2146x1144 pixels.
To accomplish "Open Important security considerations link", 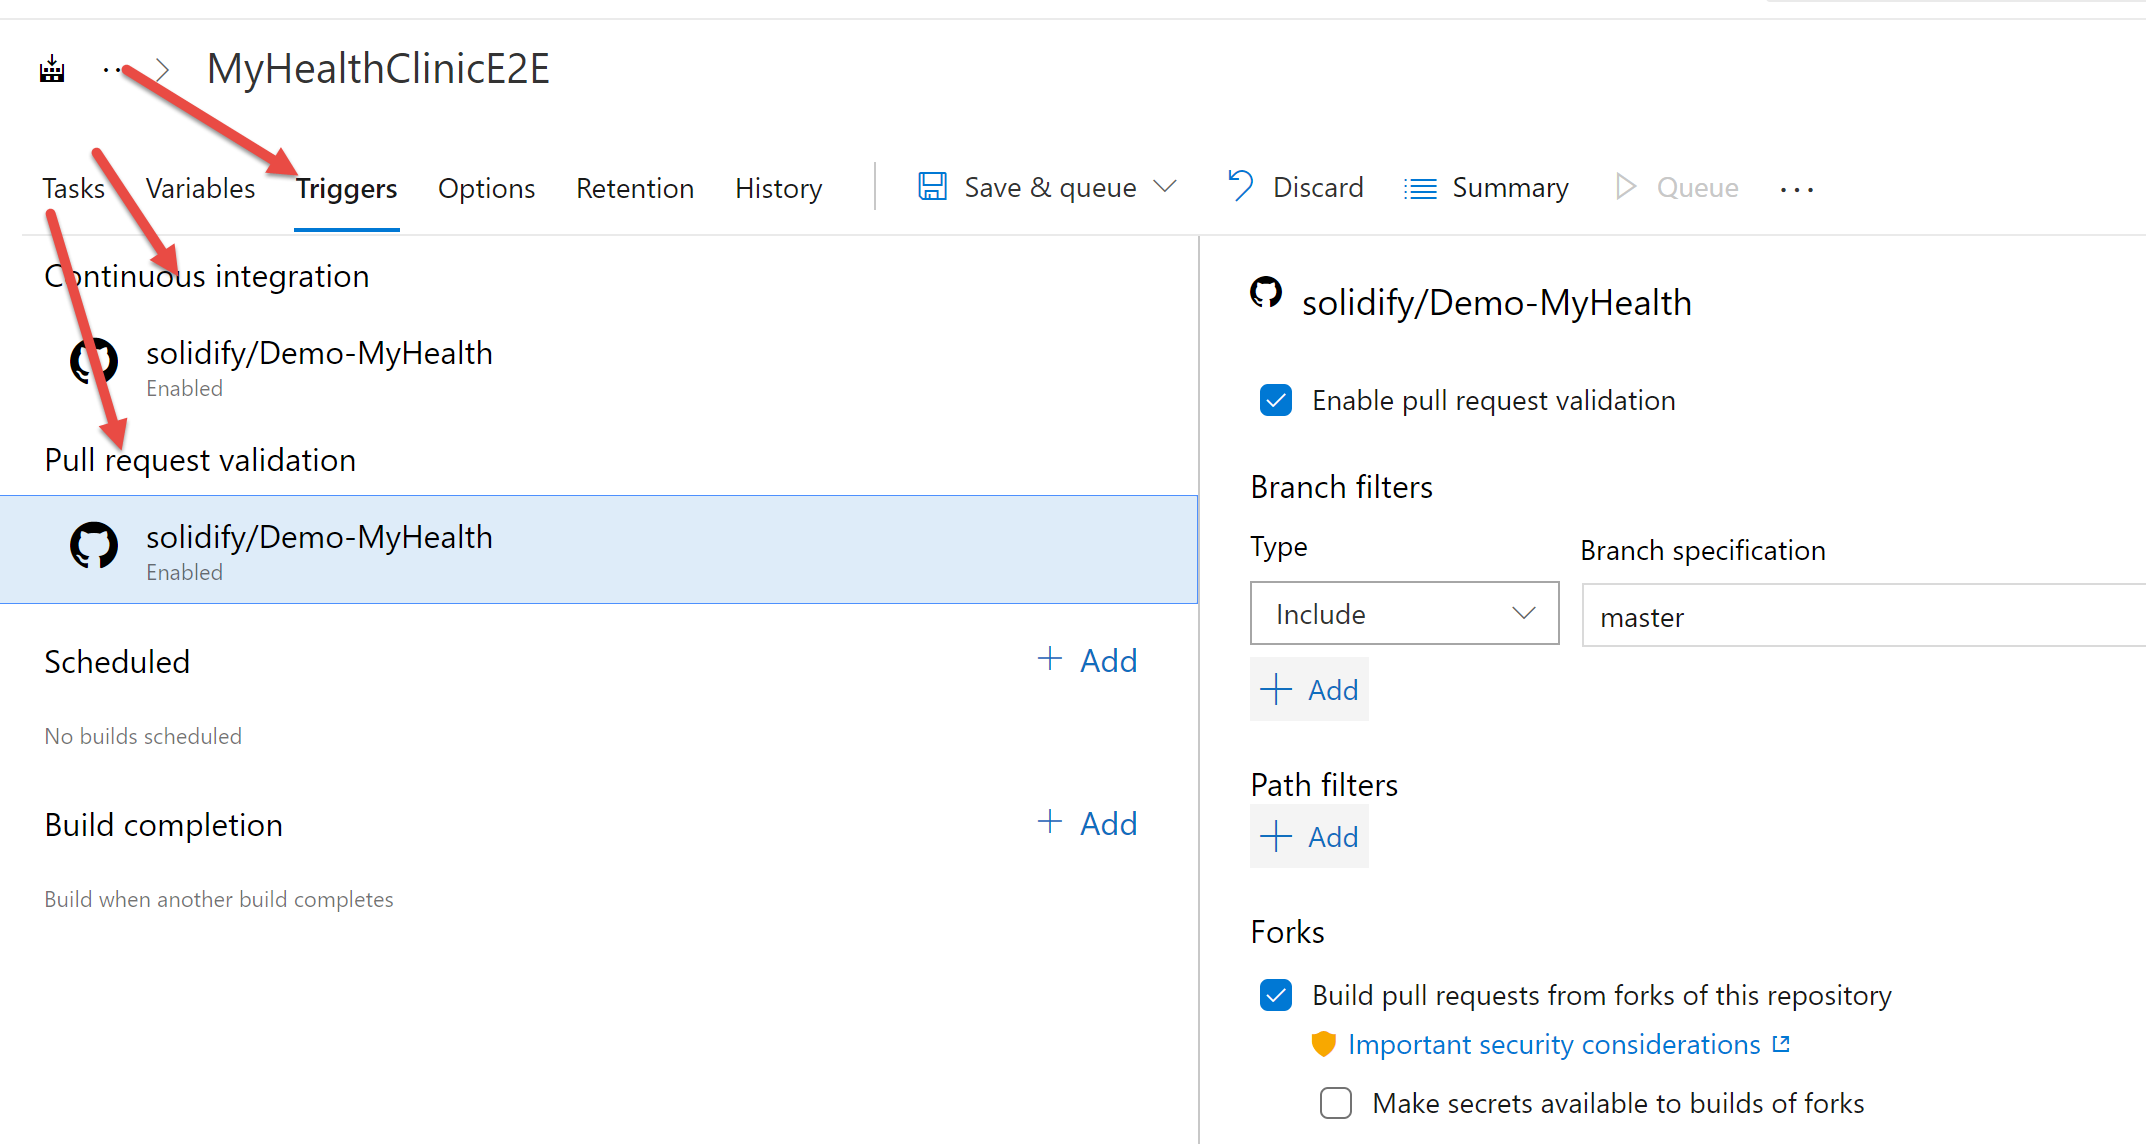I will coord(1554,1044).
